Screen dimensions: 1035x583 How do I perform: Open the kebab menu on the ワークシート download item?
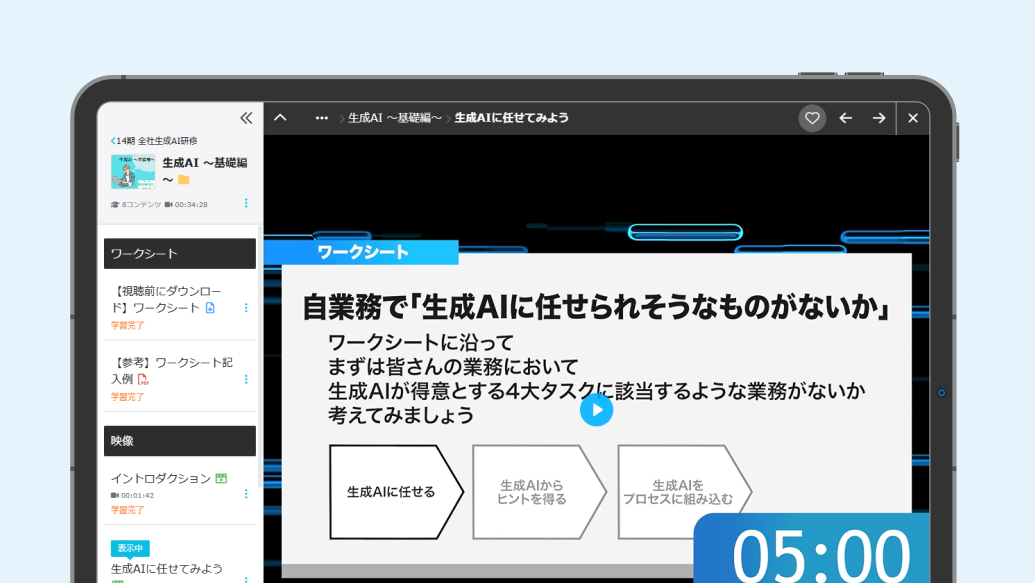point(246,308)
